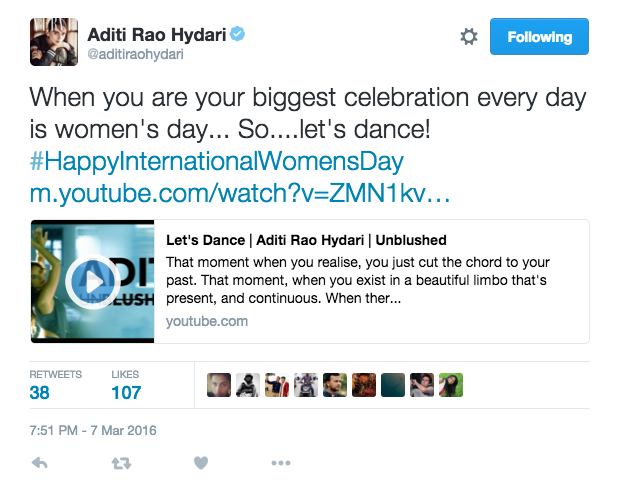Retweet this tweet using the retweet icon
This screenshot has height=493, width=618.
click(x=120, y=463)
